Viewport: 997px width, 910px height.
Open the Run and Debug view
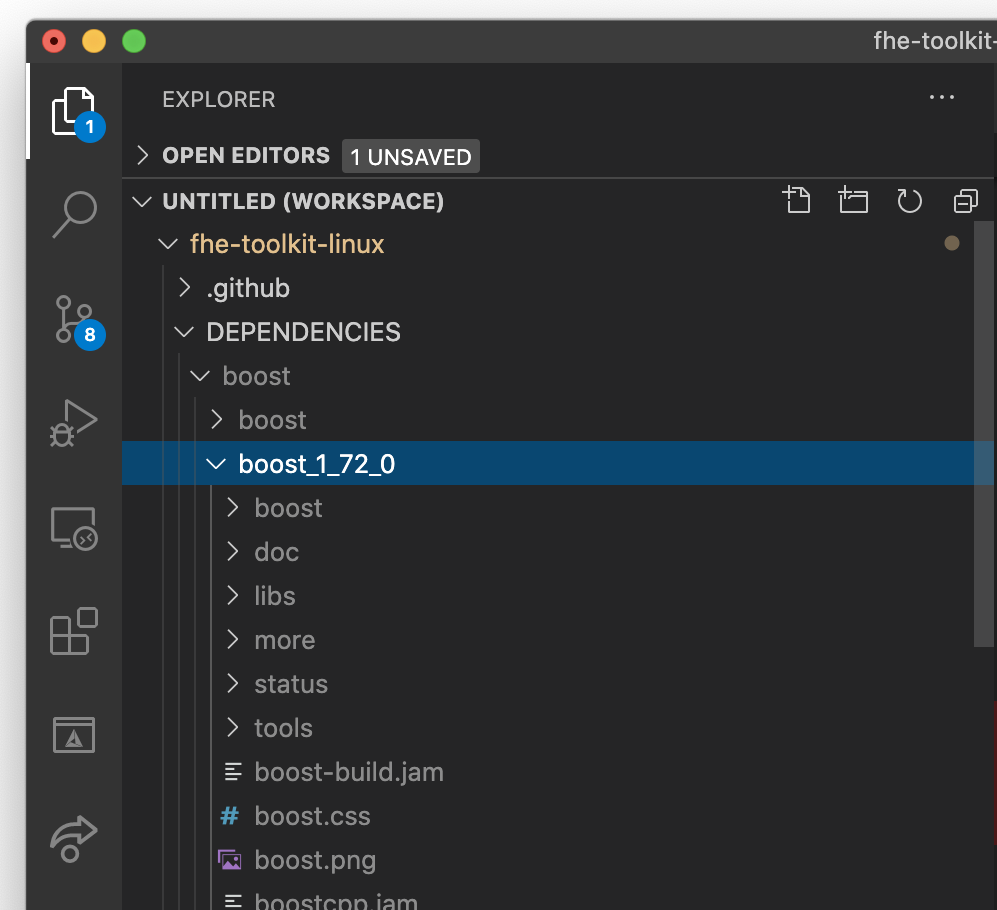[x=74, y=423]
